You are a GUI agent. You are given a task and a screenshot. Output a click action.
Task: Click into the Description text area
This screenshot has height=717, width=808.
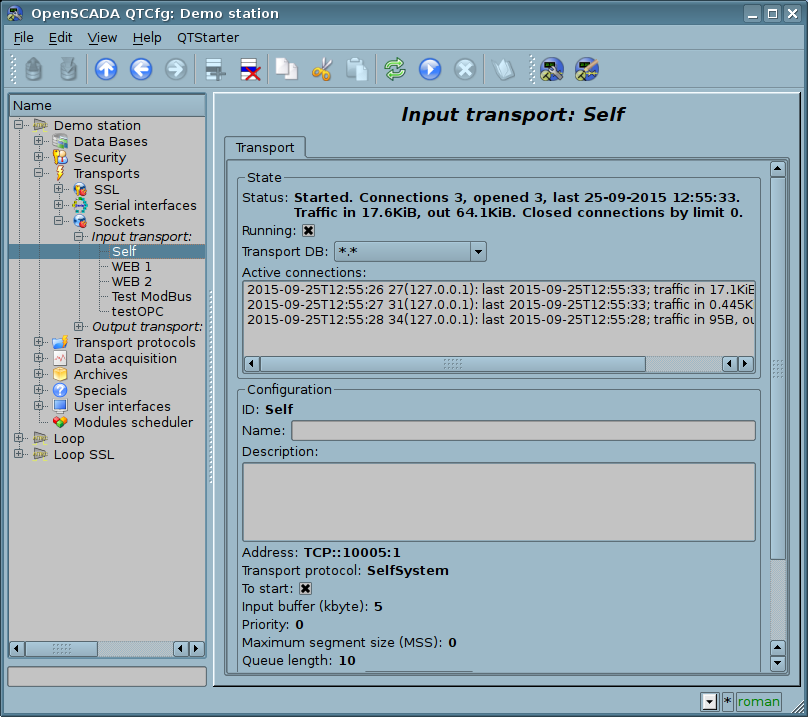tap(499, 502)
